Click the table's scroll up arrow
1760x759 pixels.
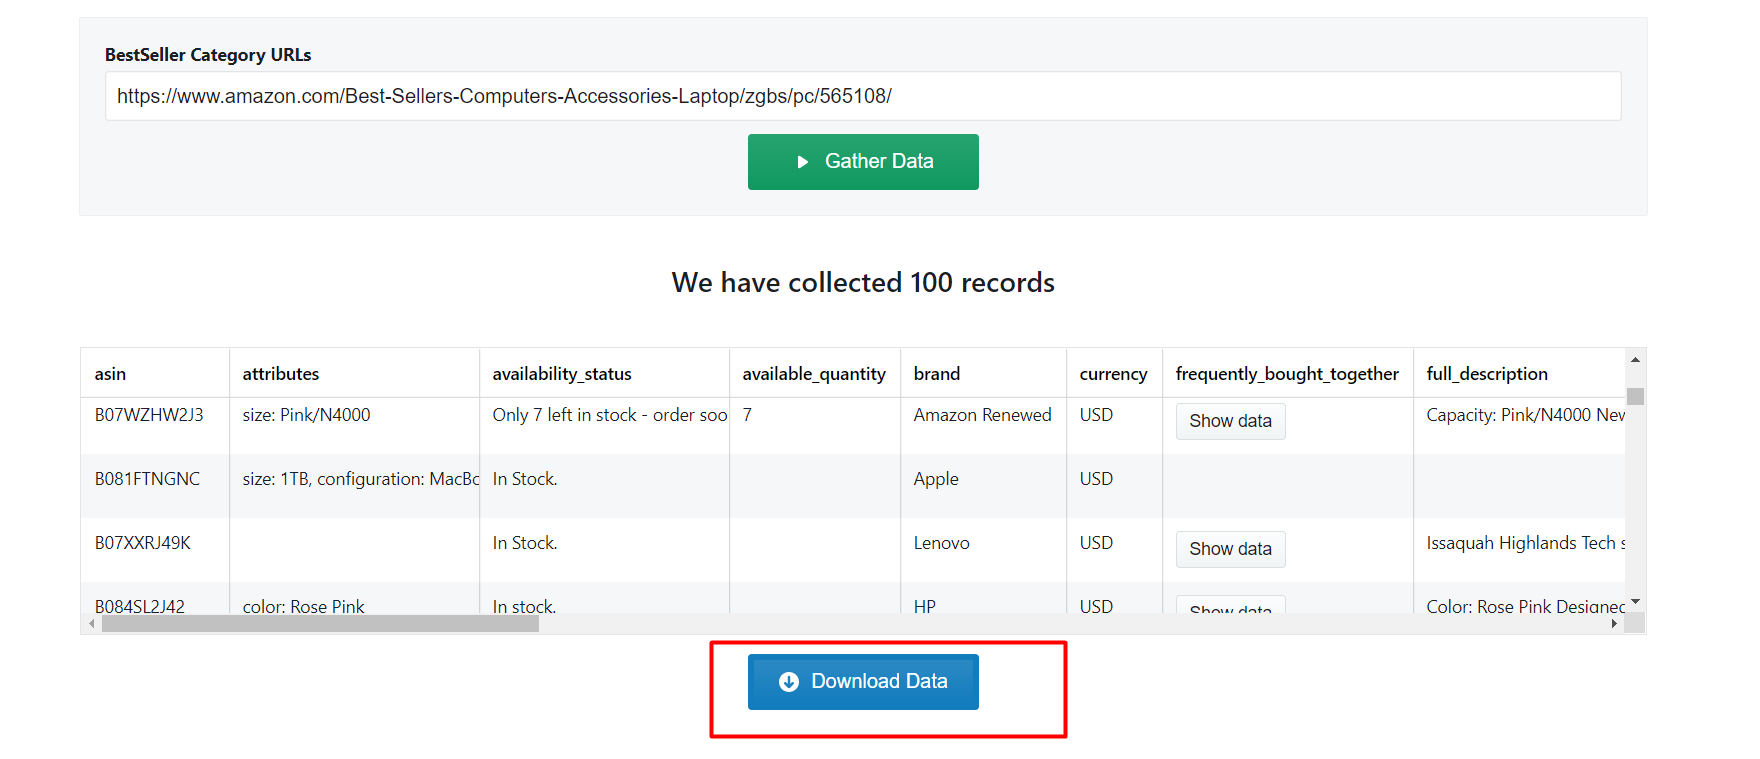1635,359
